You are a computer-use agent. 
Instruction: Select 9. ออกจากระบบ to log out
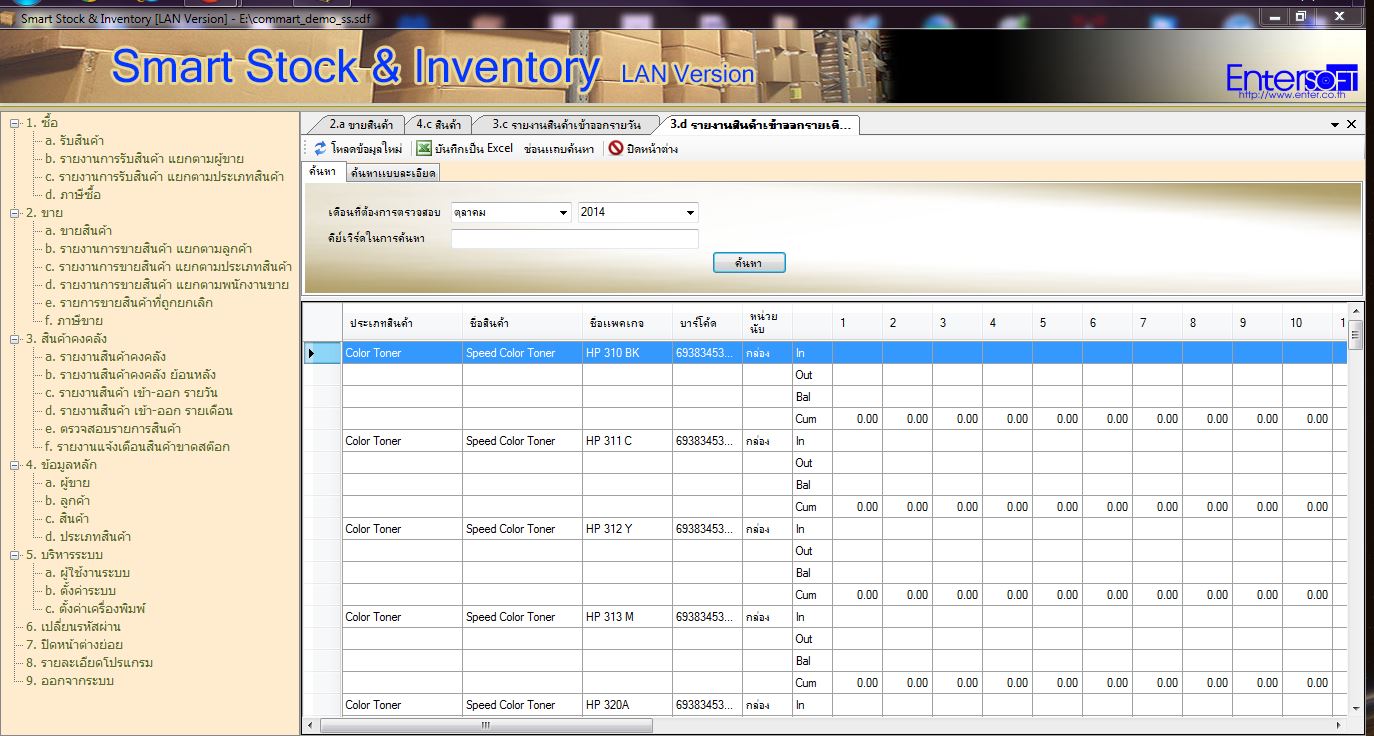(x=70, y=681)
